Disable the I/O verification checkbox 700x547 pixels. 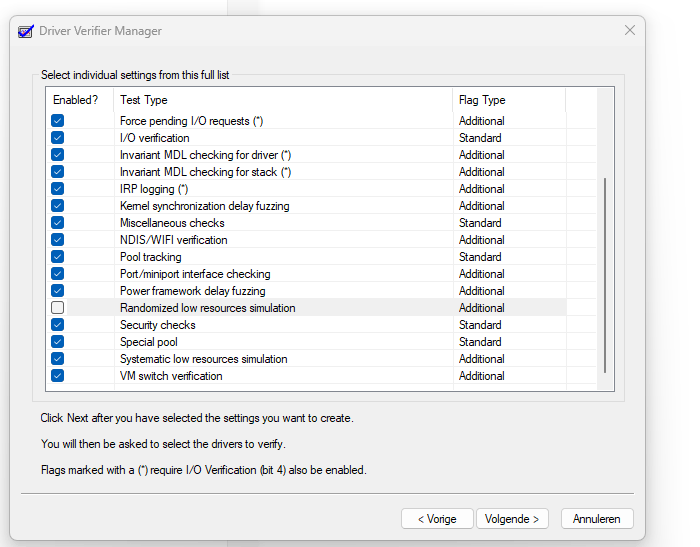[58, 138]
